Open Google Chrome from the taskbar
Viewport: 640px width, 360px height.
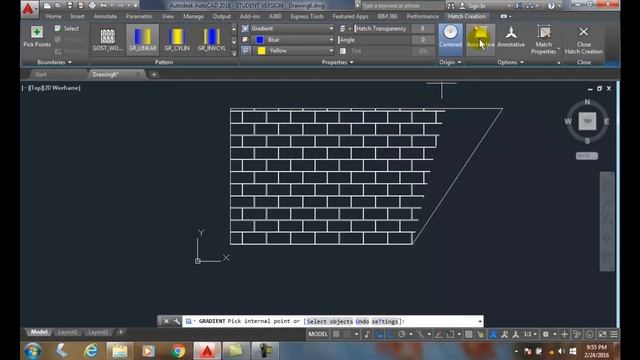pyautogui.click(x=178, y=351)
